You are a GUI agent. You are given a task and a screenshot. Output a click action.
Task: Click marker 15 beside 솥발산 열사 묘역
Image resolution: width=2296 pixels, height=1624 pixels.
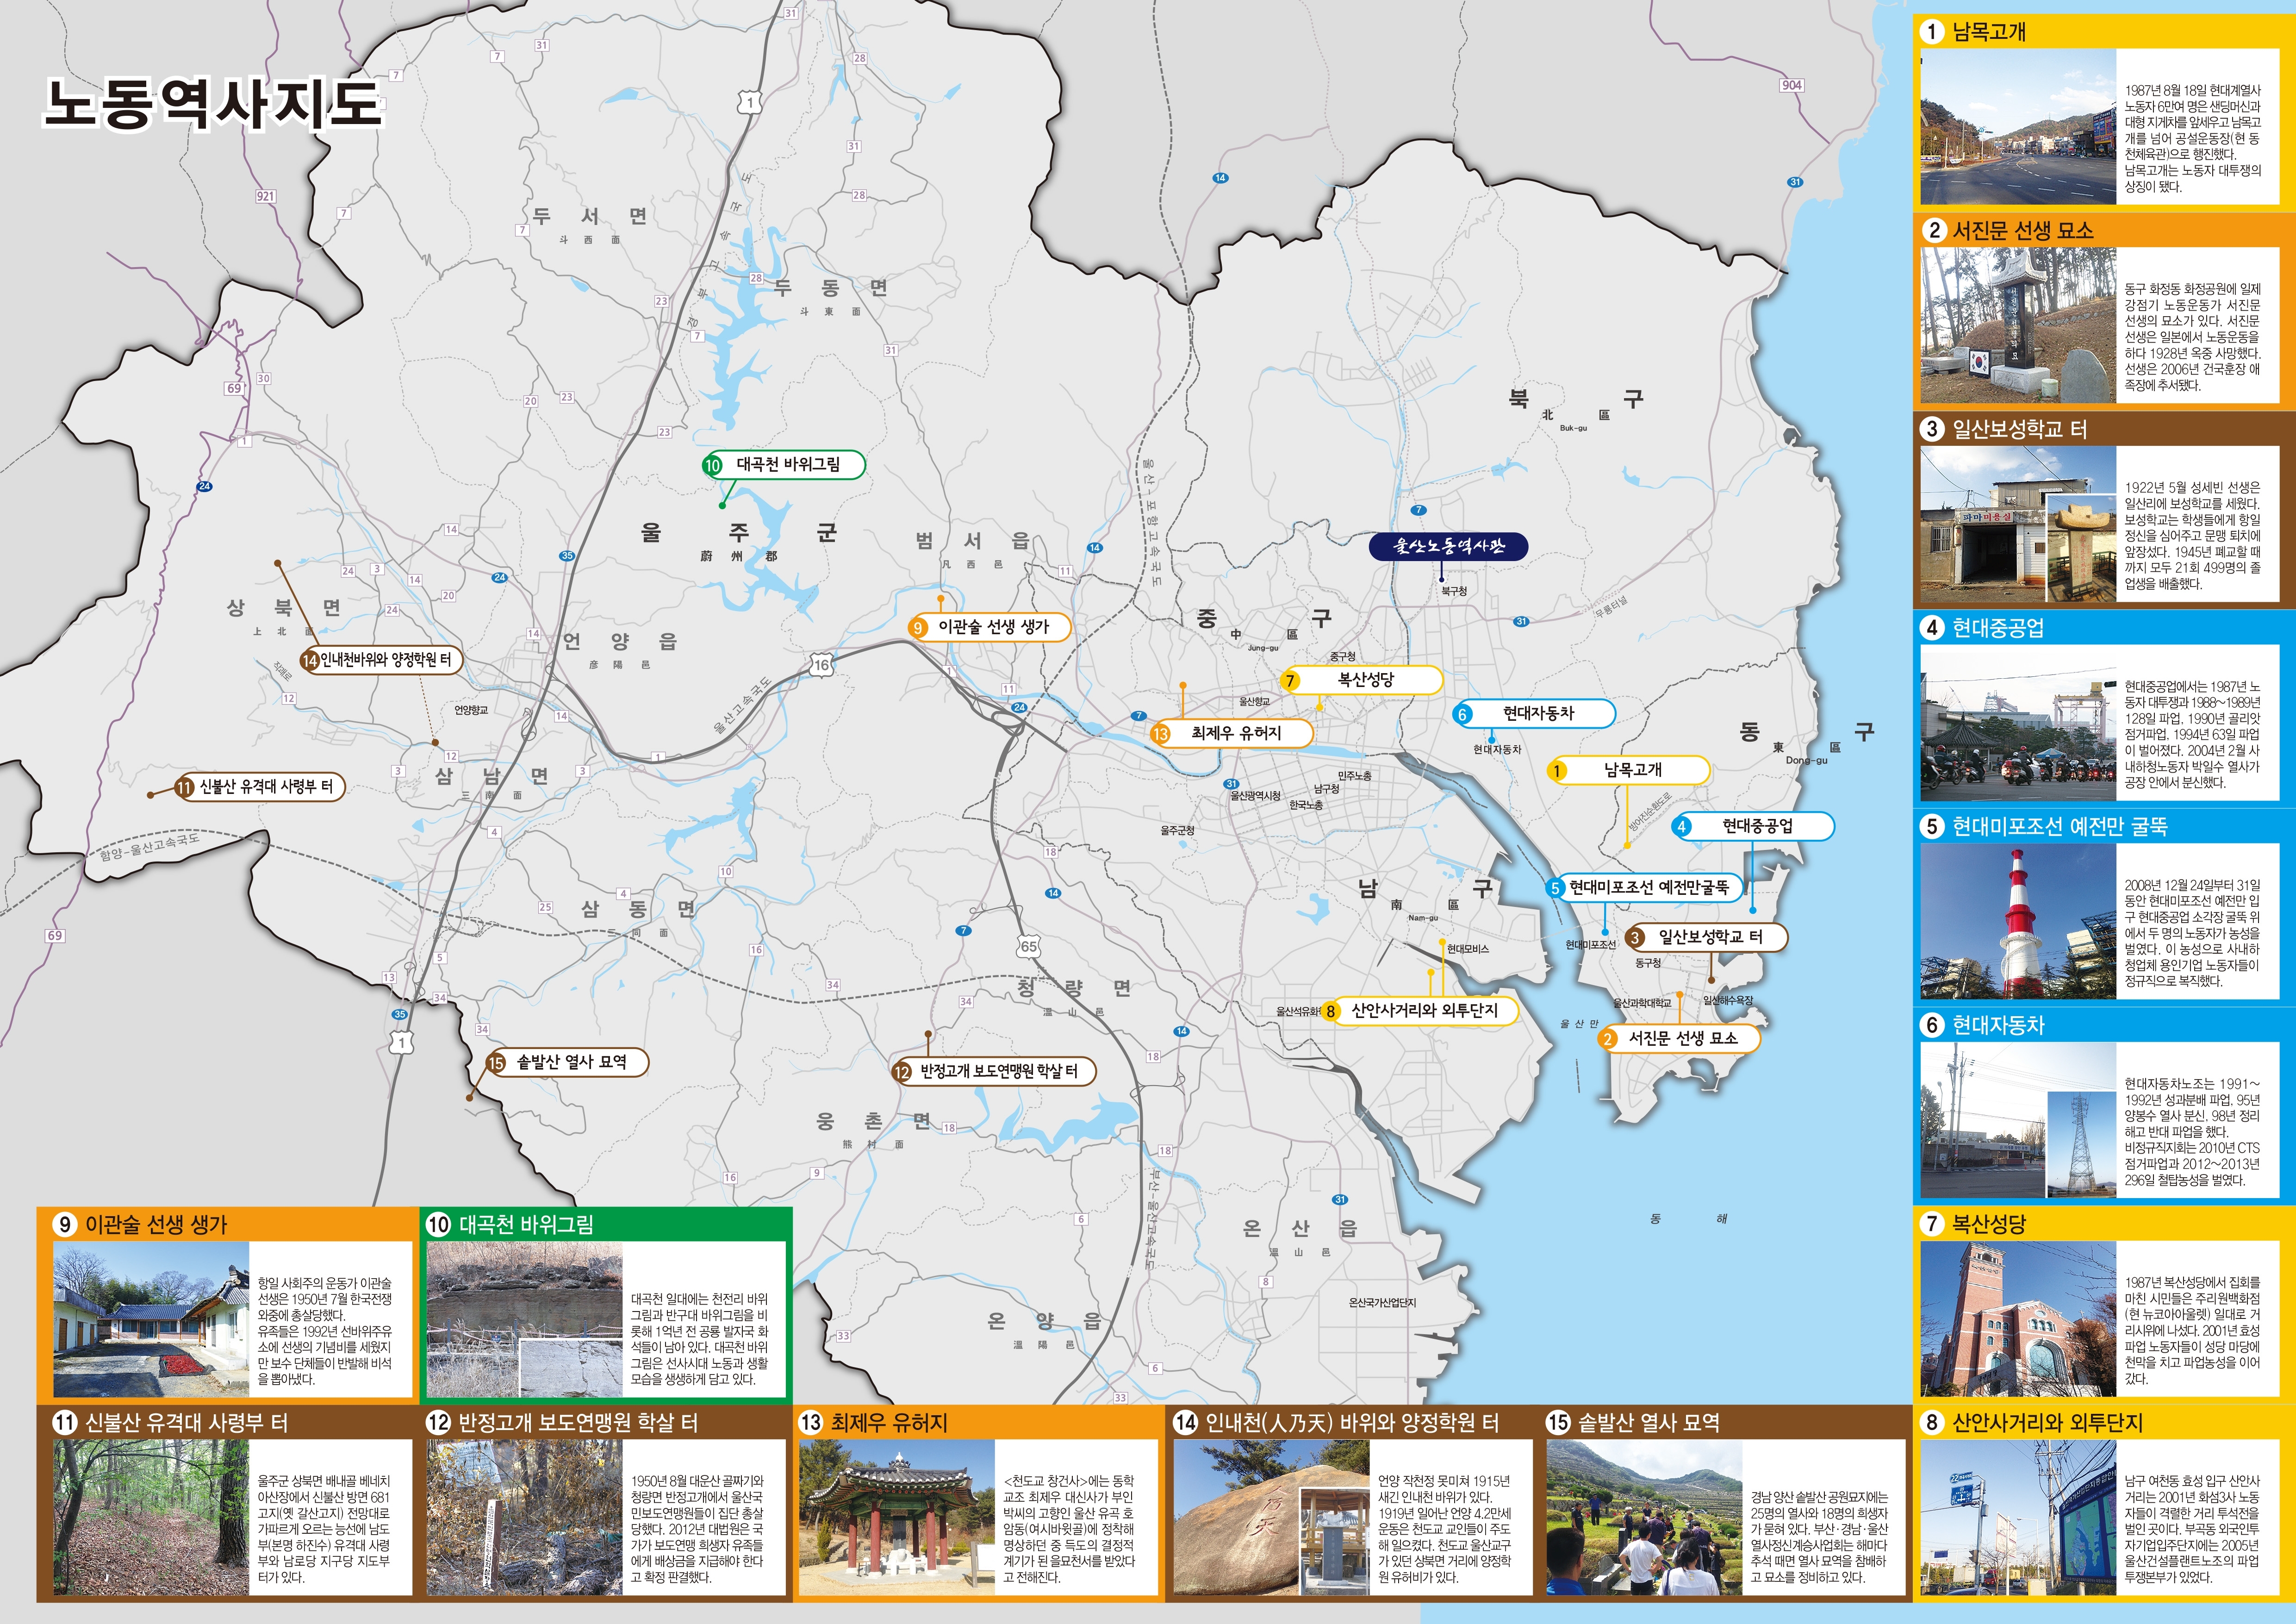click(x=495, y=1063)
